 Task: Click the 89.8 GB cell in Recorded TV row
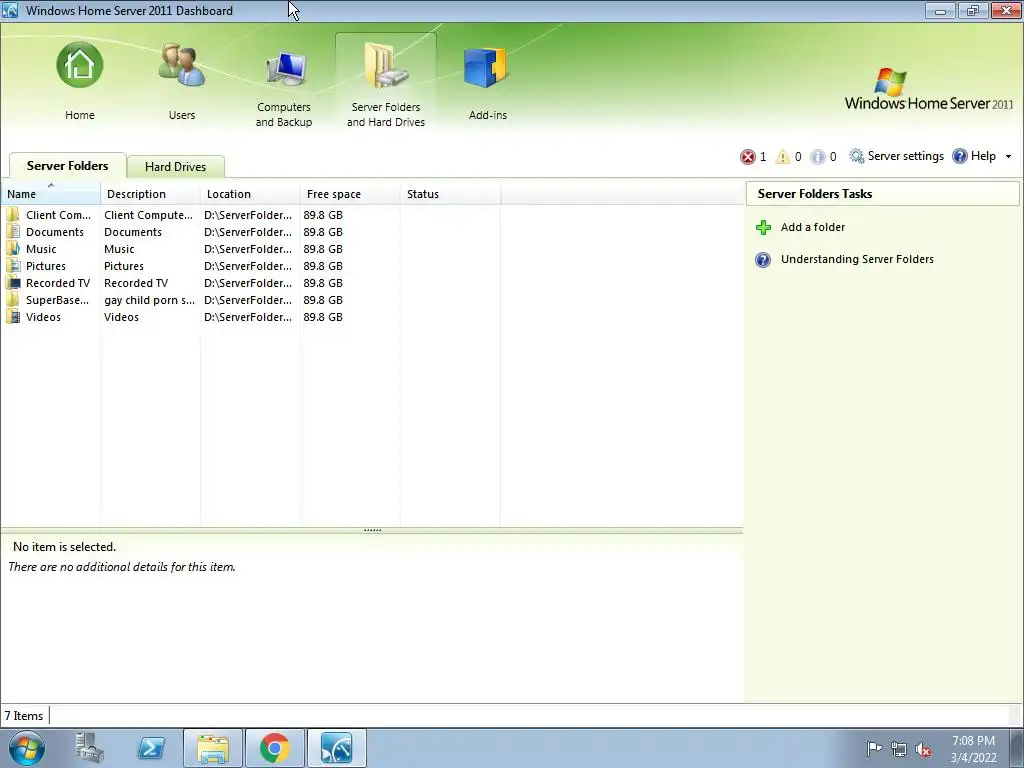pyautogui.click(x=323, y=283)
